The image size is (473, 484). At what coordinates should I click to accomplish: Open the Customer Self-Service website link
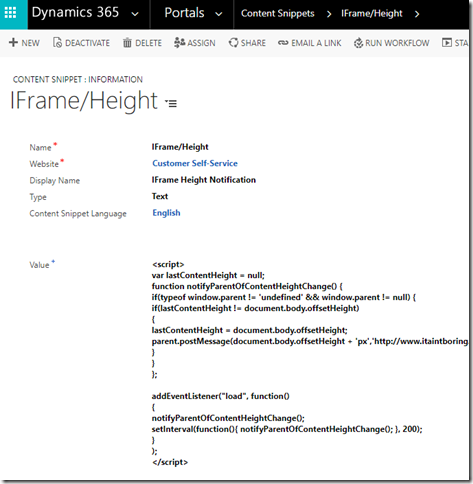pyautogui.click(x=195, y=163)
